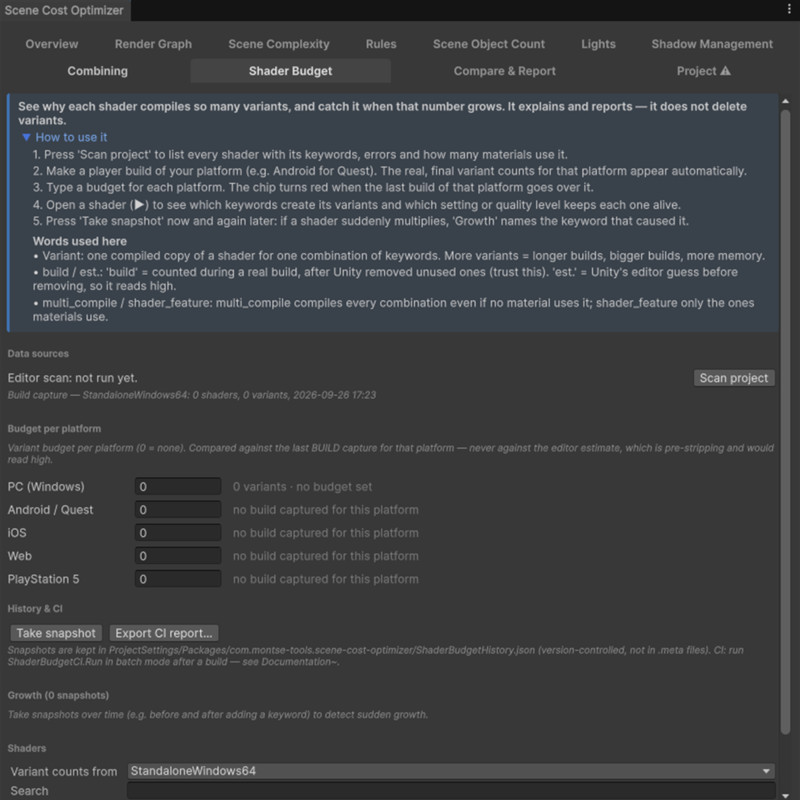Focus the Android / Quest budget field
Image resolution: width=800 pixels, height=800 pixels.
coord(178,510)
